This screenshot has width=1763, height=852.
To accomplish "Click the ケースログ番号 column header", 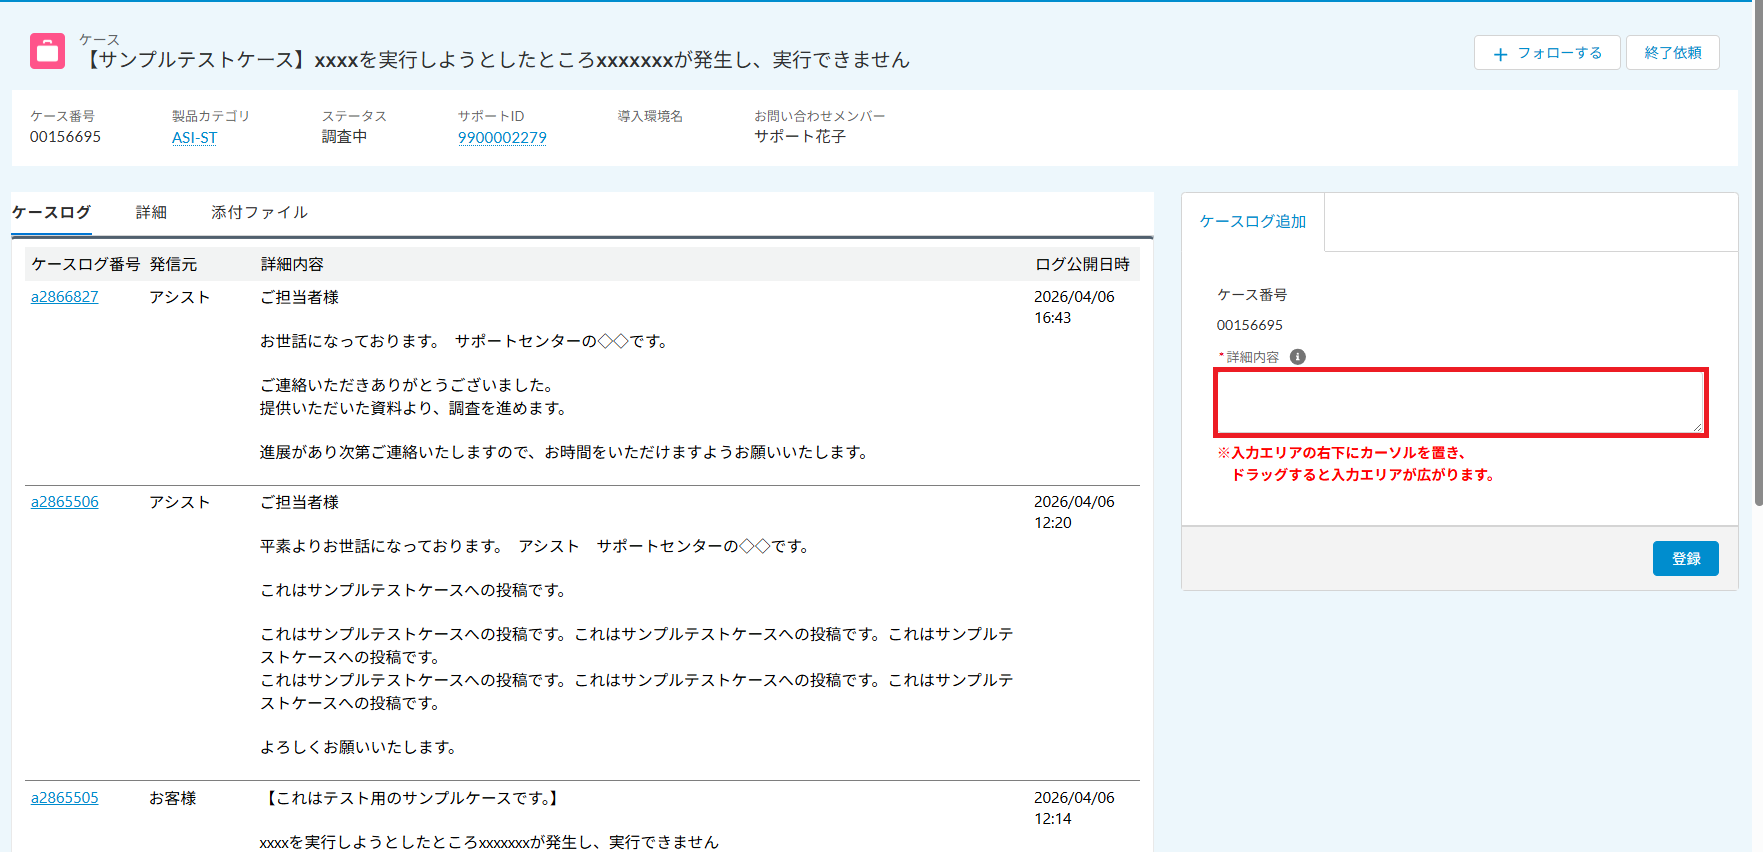I will [x=85, y=264].
